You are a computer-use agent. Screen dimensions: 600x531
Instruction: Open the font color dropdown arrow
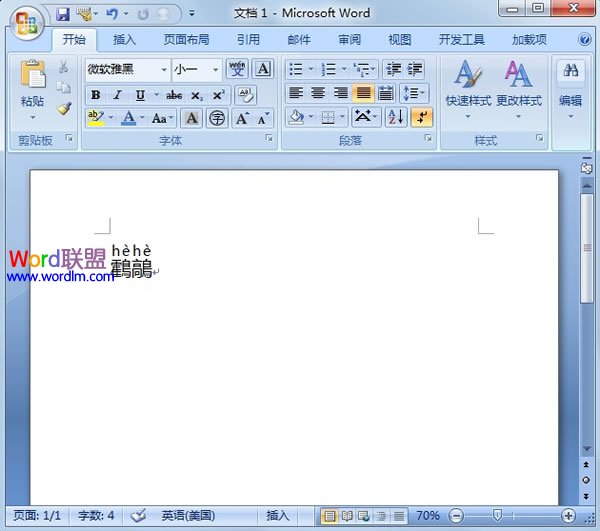pyautogui.click(x=142, y=117)
